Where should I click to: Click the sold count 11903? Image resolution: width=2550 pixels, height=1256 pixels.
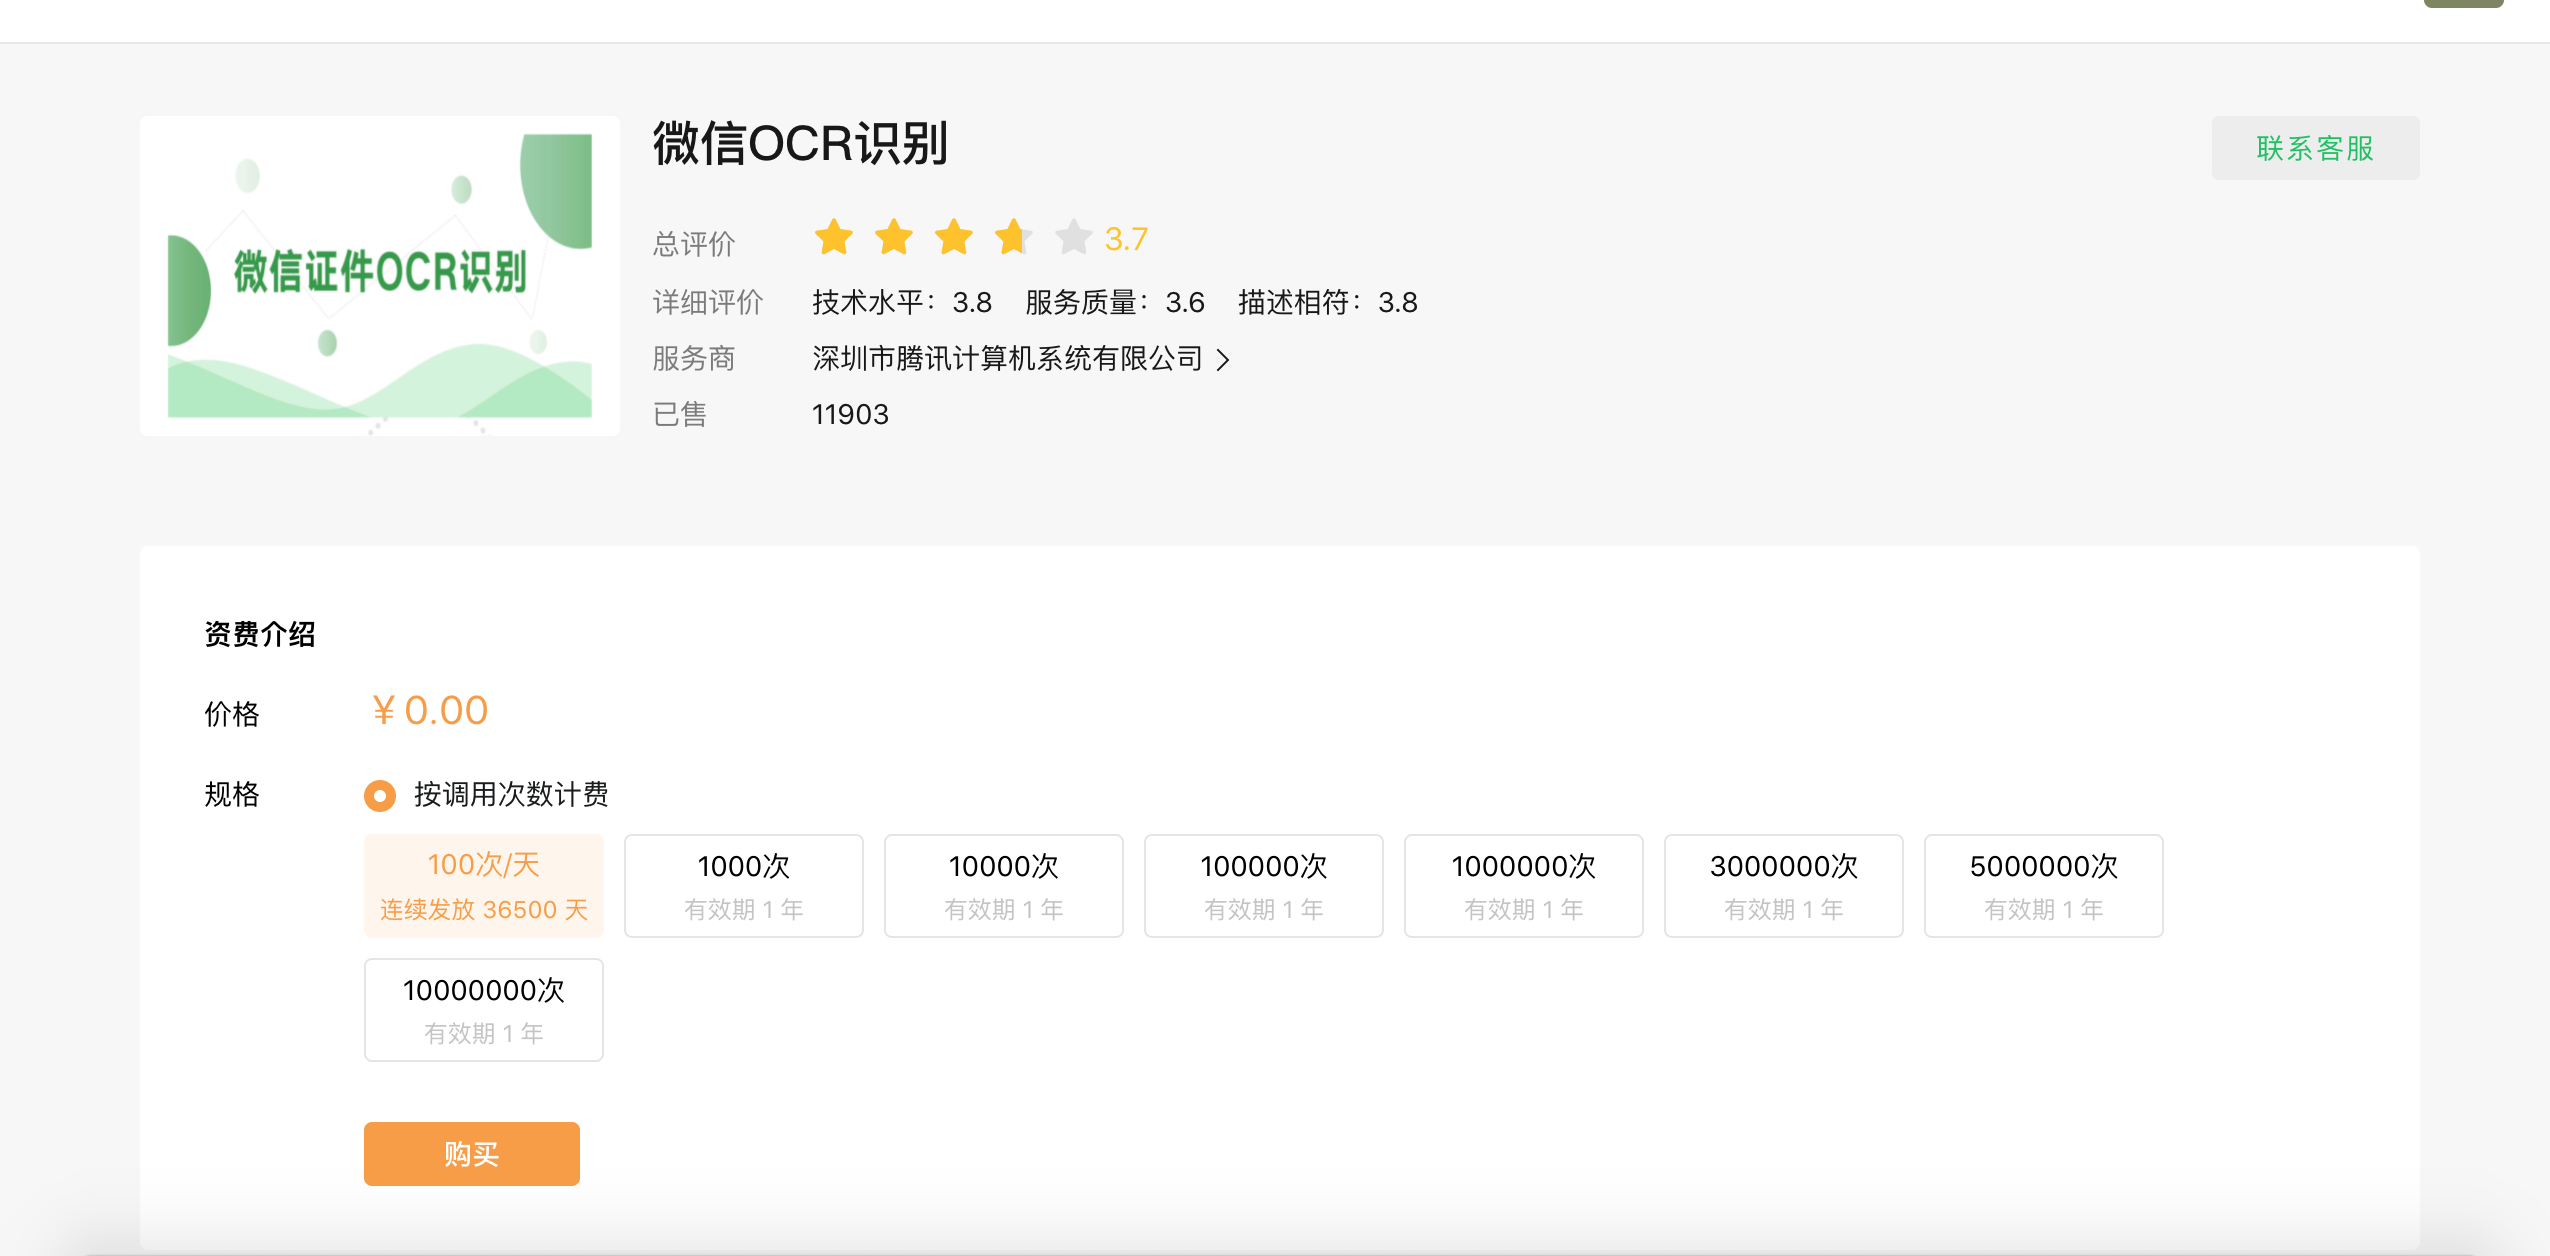(x=850, y=414)
